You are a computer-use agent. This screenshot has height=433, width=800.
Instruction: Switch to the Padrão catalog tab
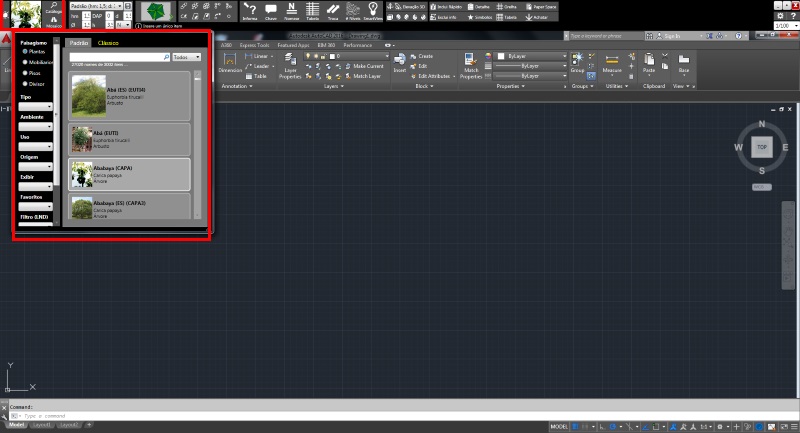(79, 43)
